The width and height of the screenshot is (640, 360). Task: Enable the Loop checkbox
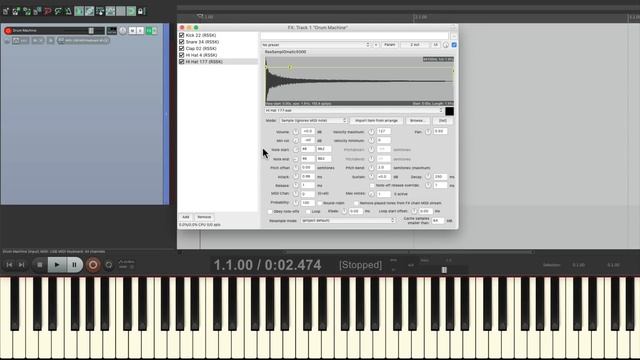[308, 211]
